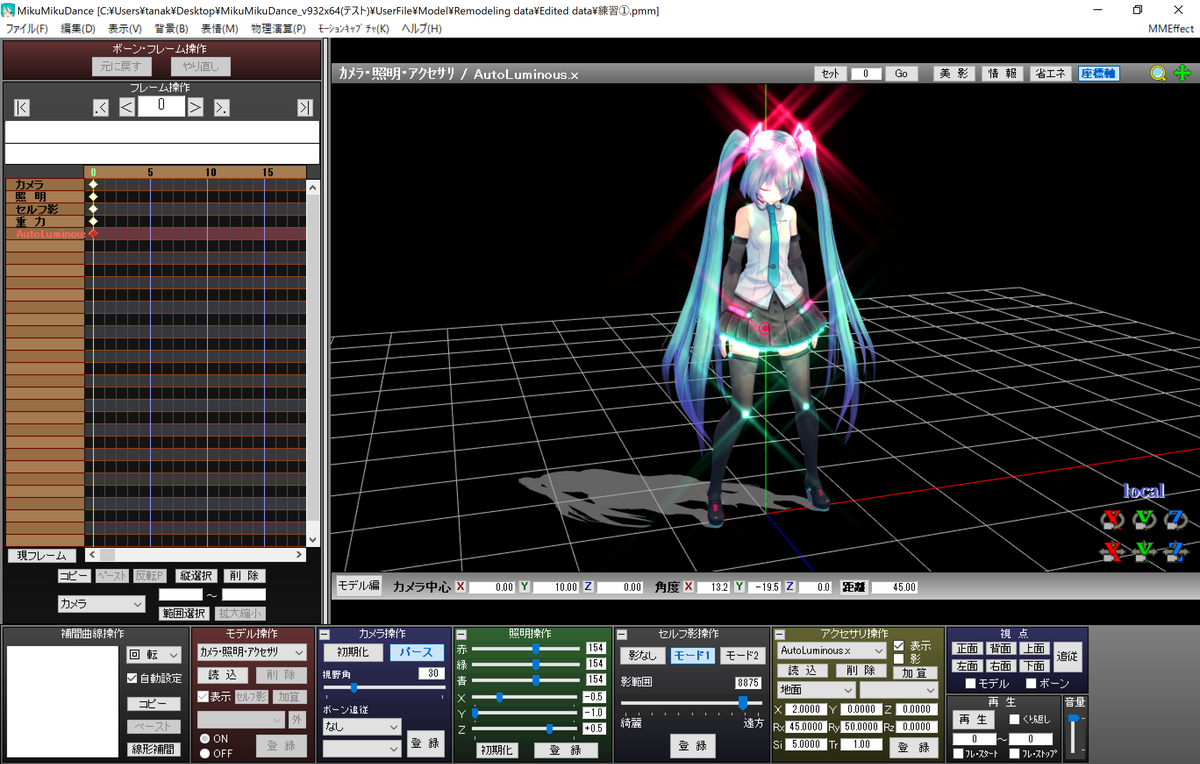Toggle accessory 表示 checkbox
The height and width of the screenshot is (764, 1200).
[x=899, y=646]
